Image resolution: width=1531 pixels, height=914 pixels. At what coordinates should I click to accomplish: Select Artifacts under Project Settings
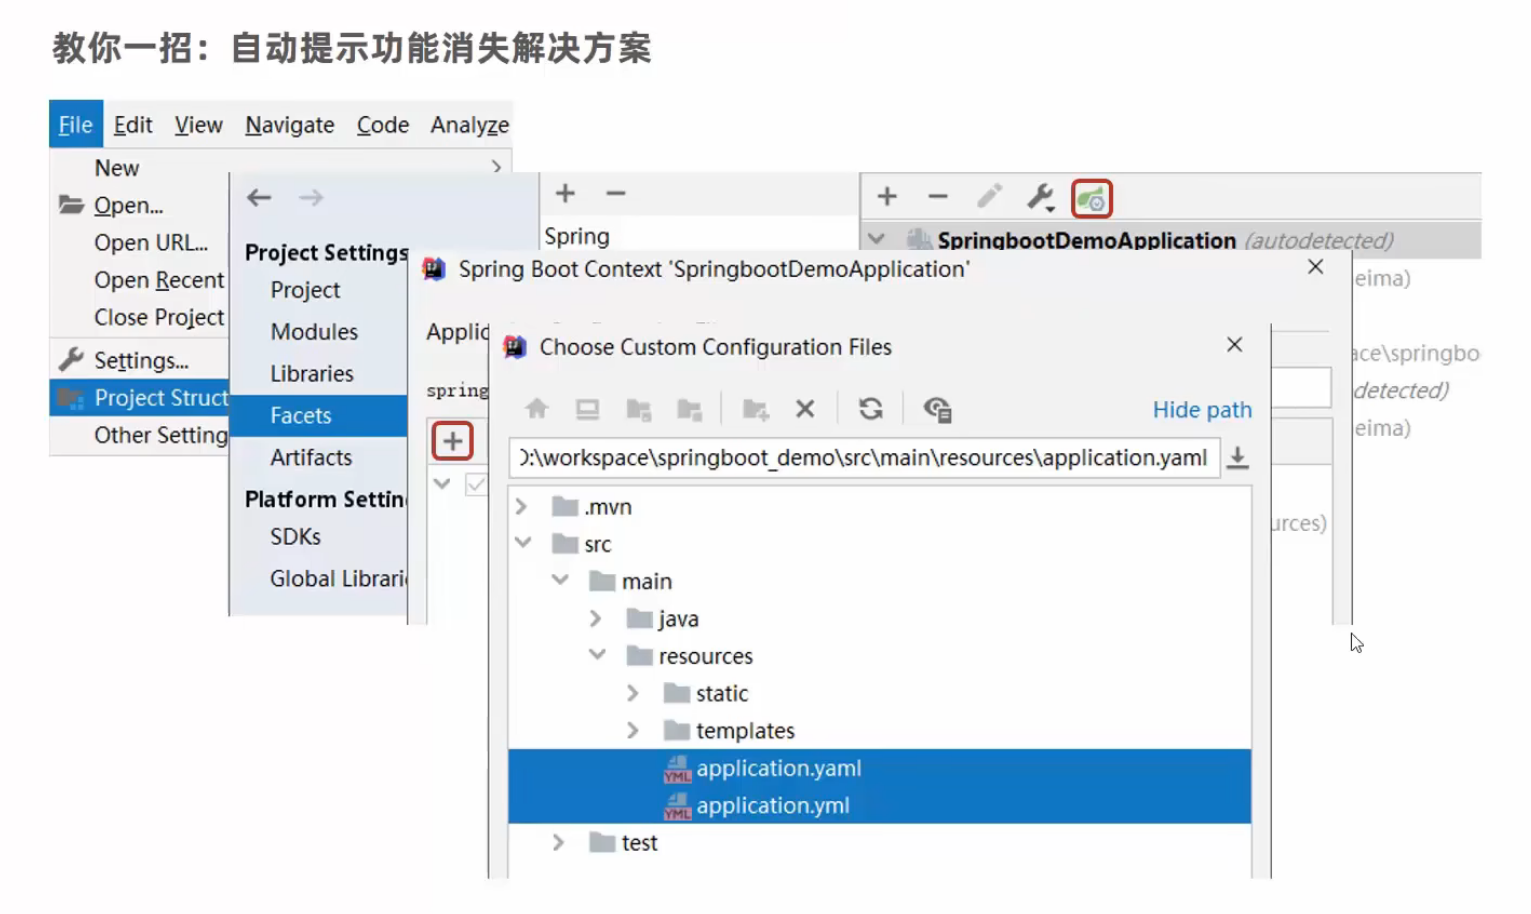311,458
